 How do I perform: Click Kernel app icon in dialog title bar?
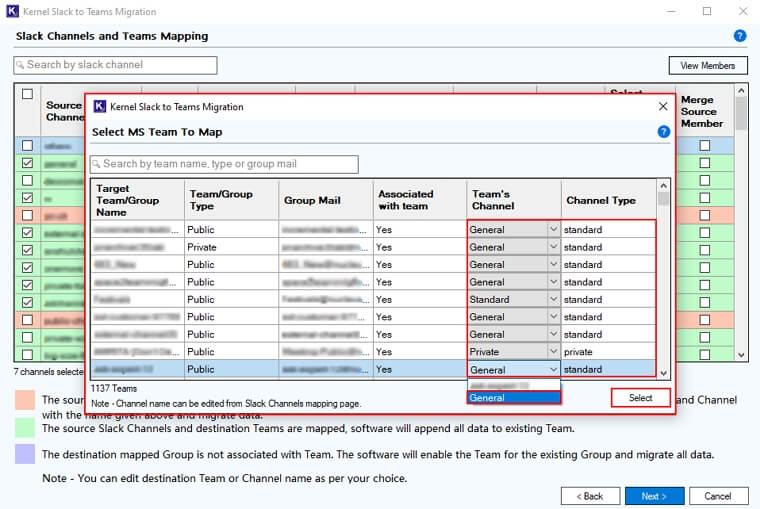[99, 106]
